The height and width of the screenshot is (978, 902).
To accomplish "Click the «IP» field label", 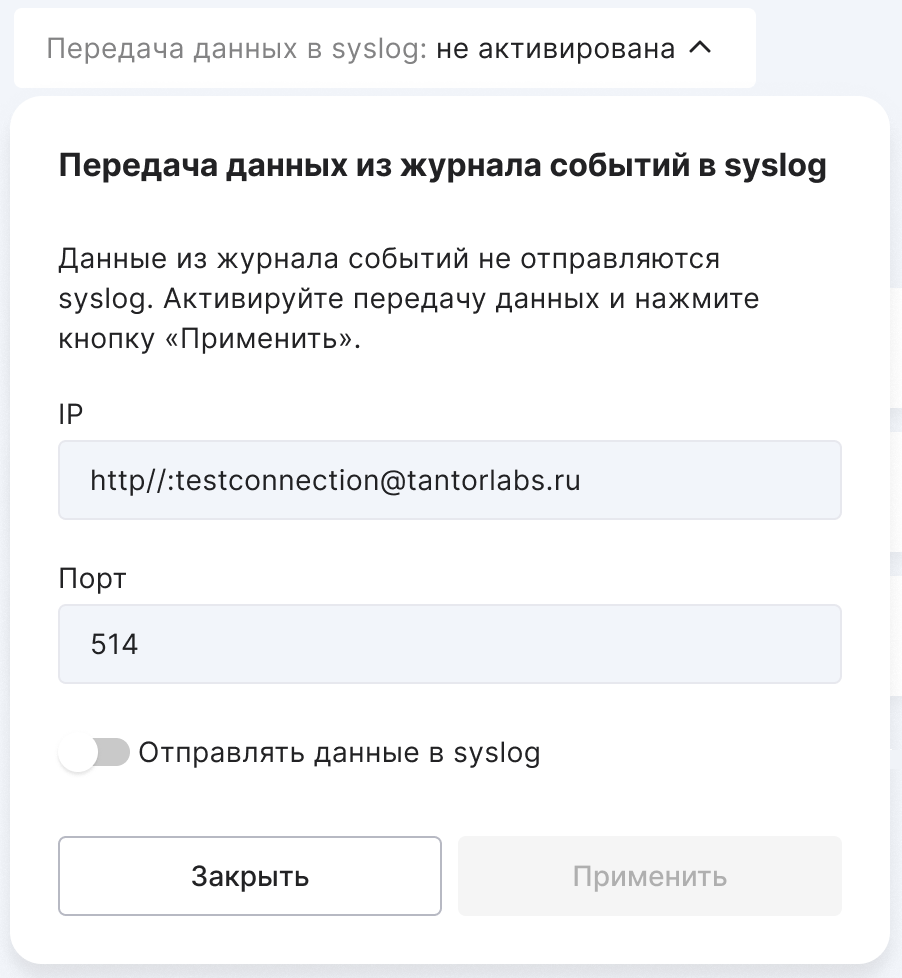I will (71, 415).
